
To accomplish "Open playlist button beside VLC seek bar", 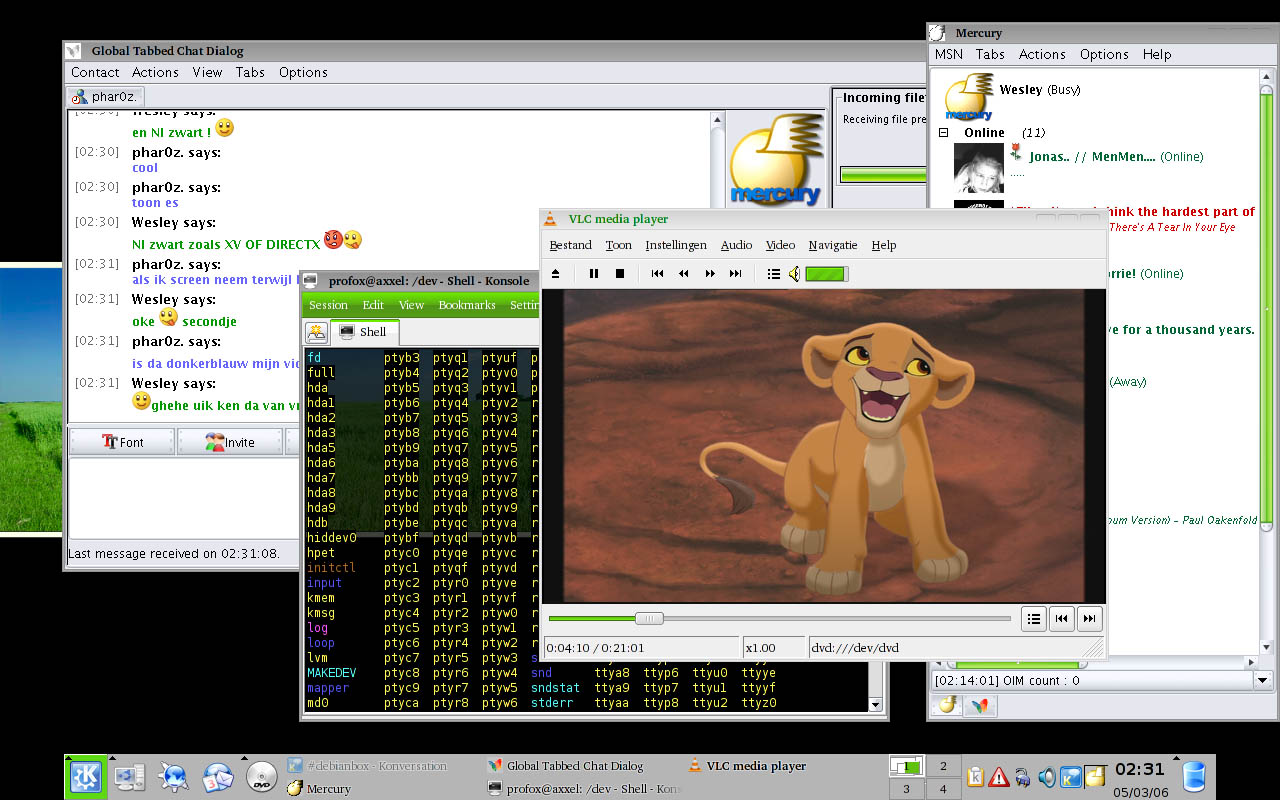I will [x=1034, y=619].
